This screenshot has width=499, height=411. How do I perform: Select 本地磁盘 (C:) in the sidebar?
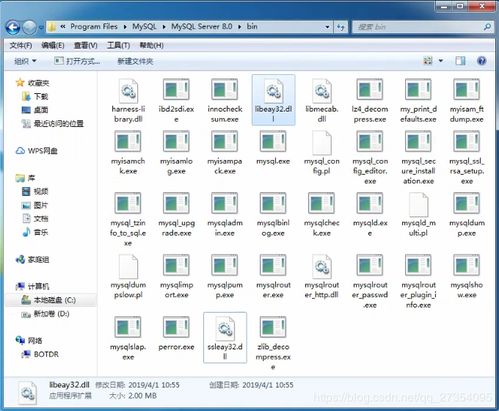(x=49, y=300)
